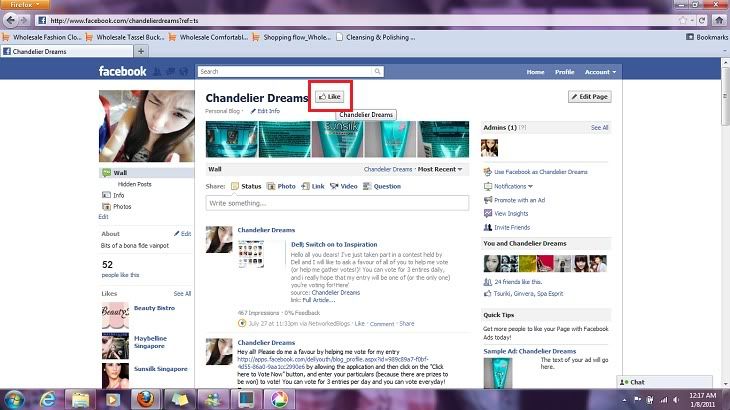Open Hidden Posts in the sidebar
This screenshot has height=410, width=730.
point(135,184)
